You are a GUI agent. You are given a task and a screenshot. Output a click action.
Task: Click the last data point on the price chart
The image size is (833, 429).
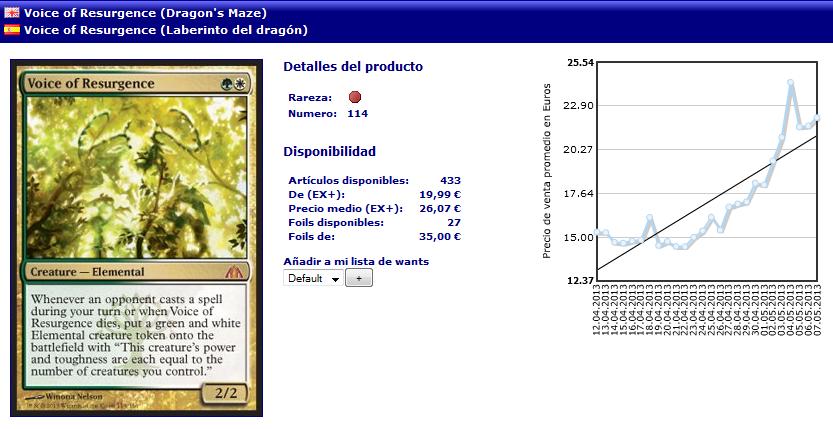coord(817,118)
